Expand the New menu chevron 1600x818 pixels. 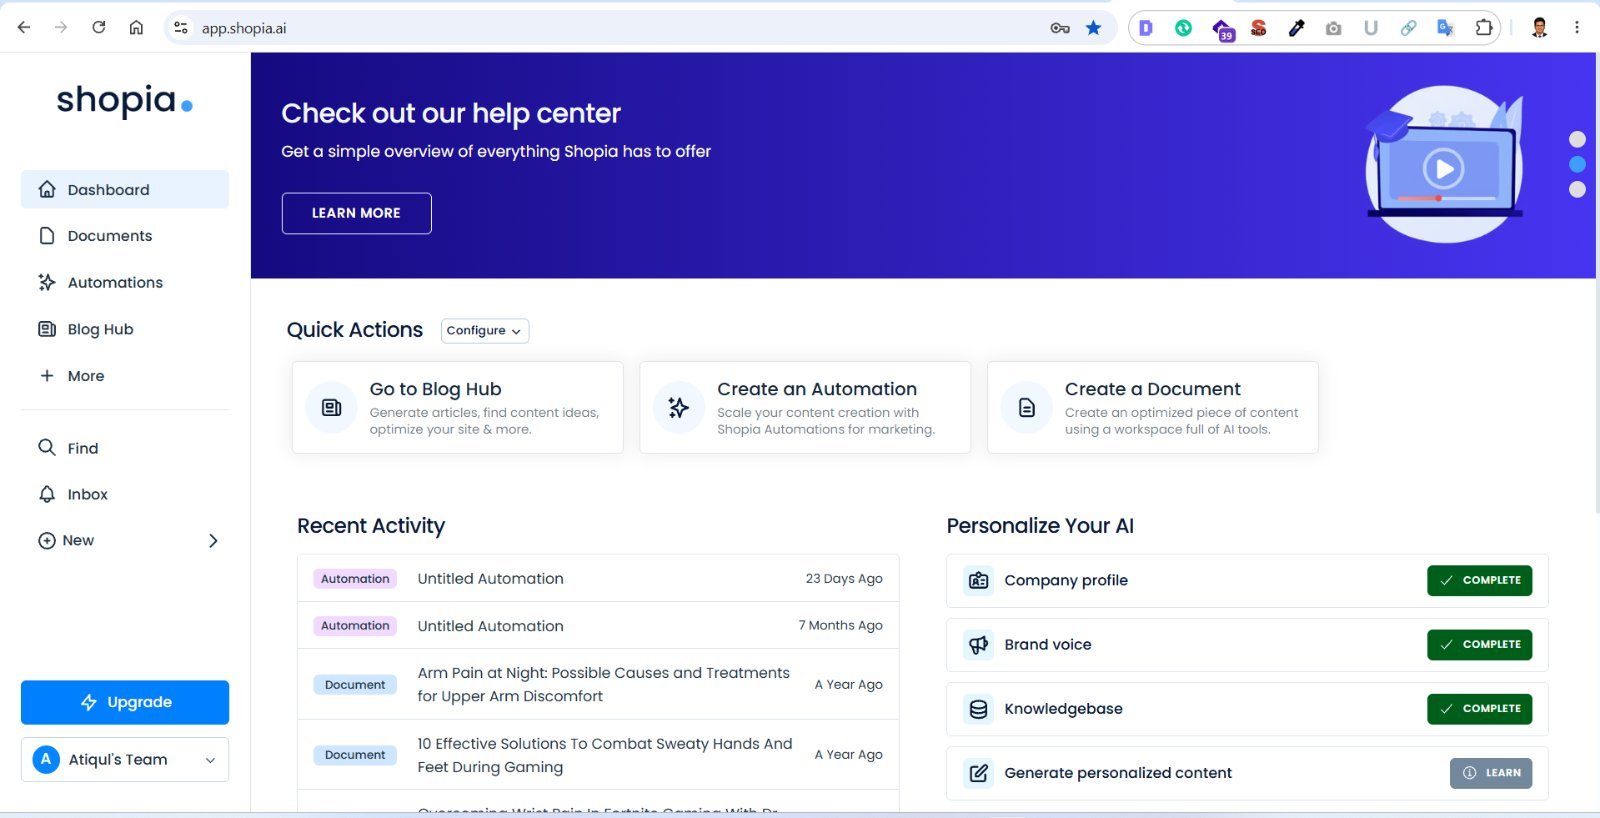tap(213, 541)
